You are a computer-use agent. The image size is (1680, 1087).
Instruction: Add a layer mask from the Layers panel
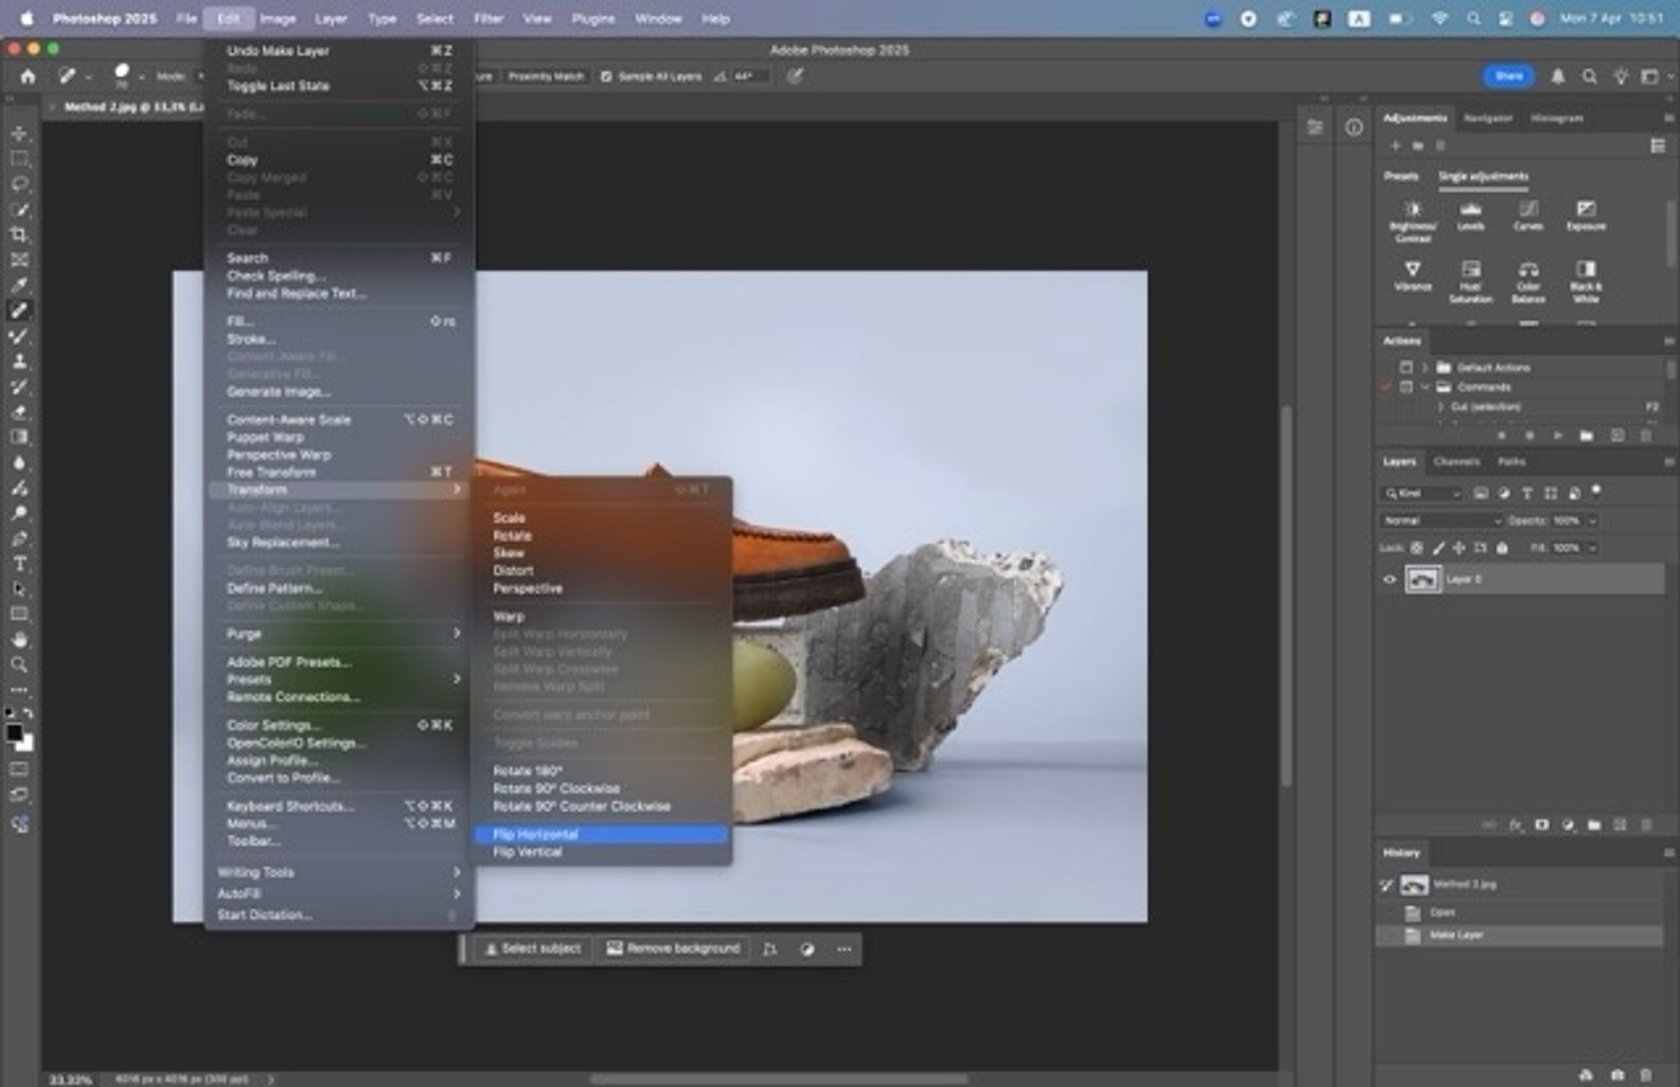1541,826
